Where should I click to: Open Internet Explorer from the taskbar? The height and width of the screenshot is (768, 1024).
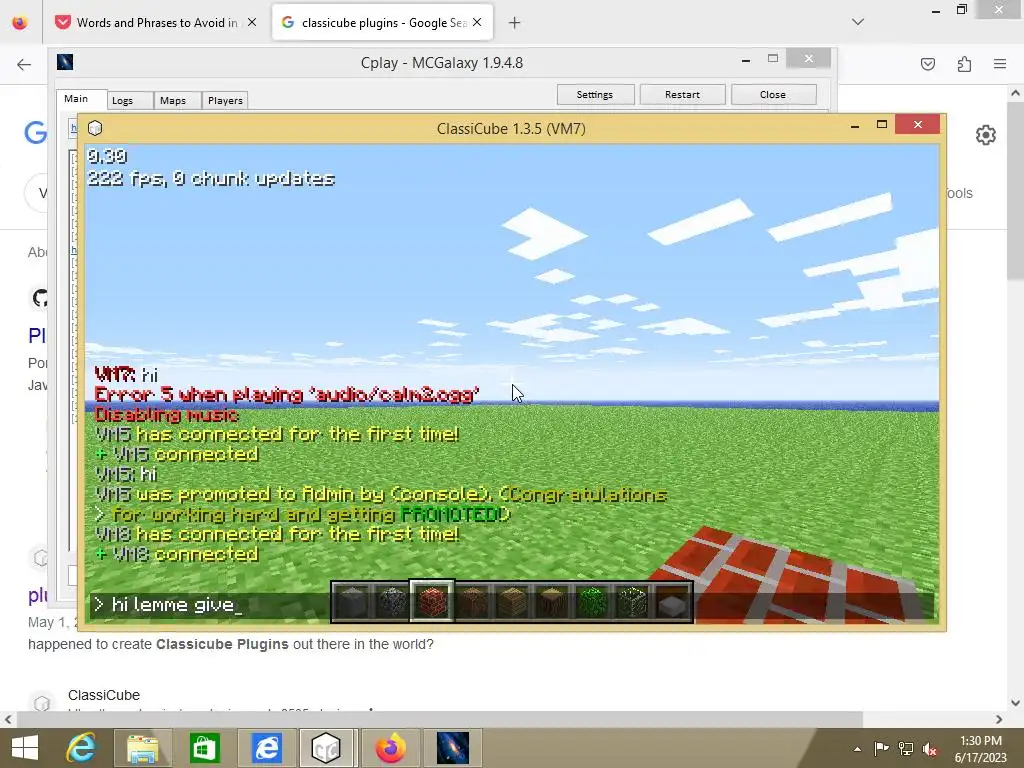click(82, 748)
